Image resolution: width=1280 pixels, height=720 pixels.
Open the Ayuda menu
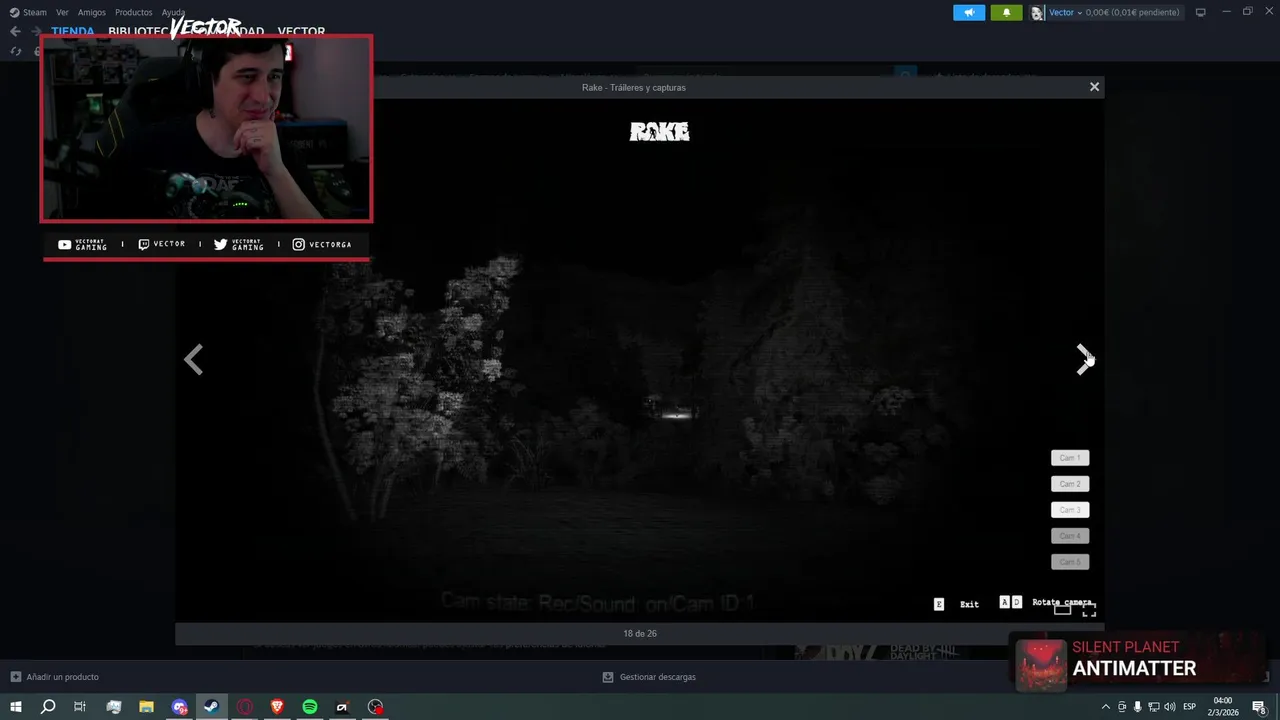point(174,12)
